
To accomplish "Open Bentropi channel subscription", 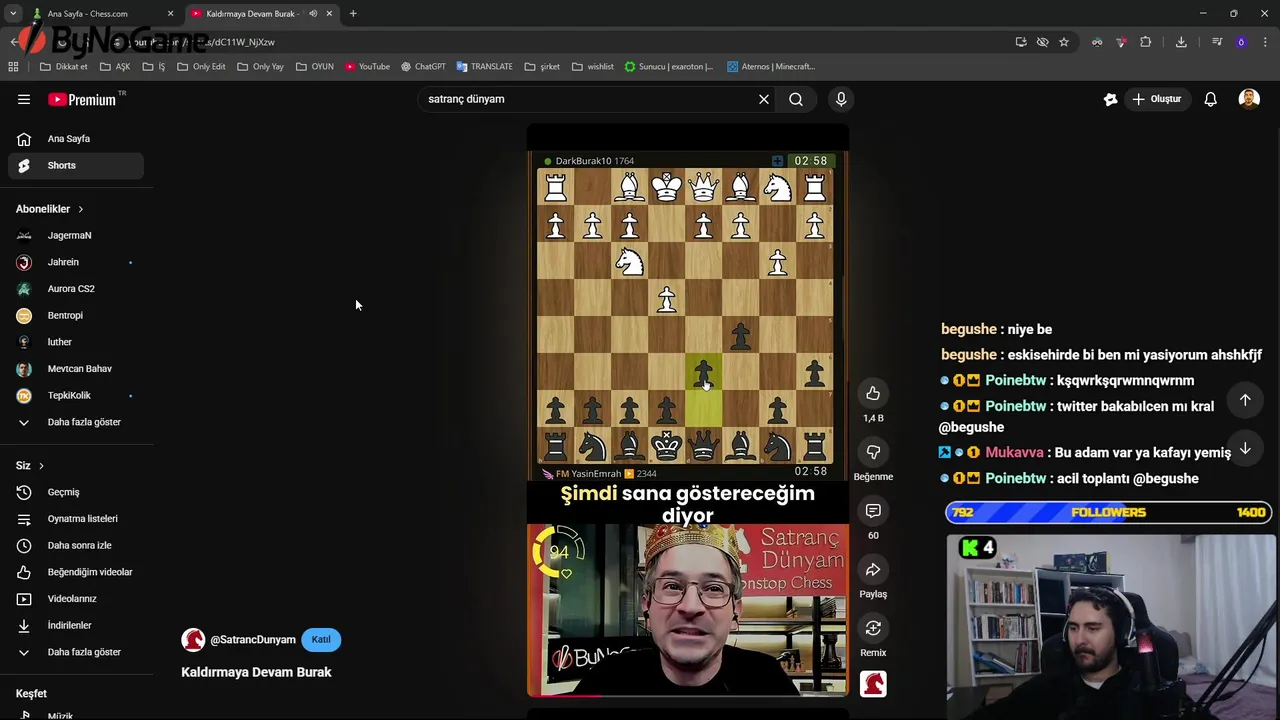I will point(76,315).
